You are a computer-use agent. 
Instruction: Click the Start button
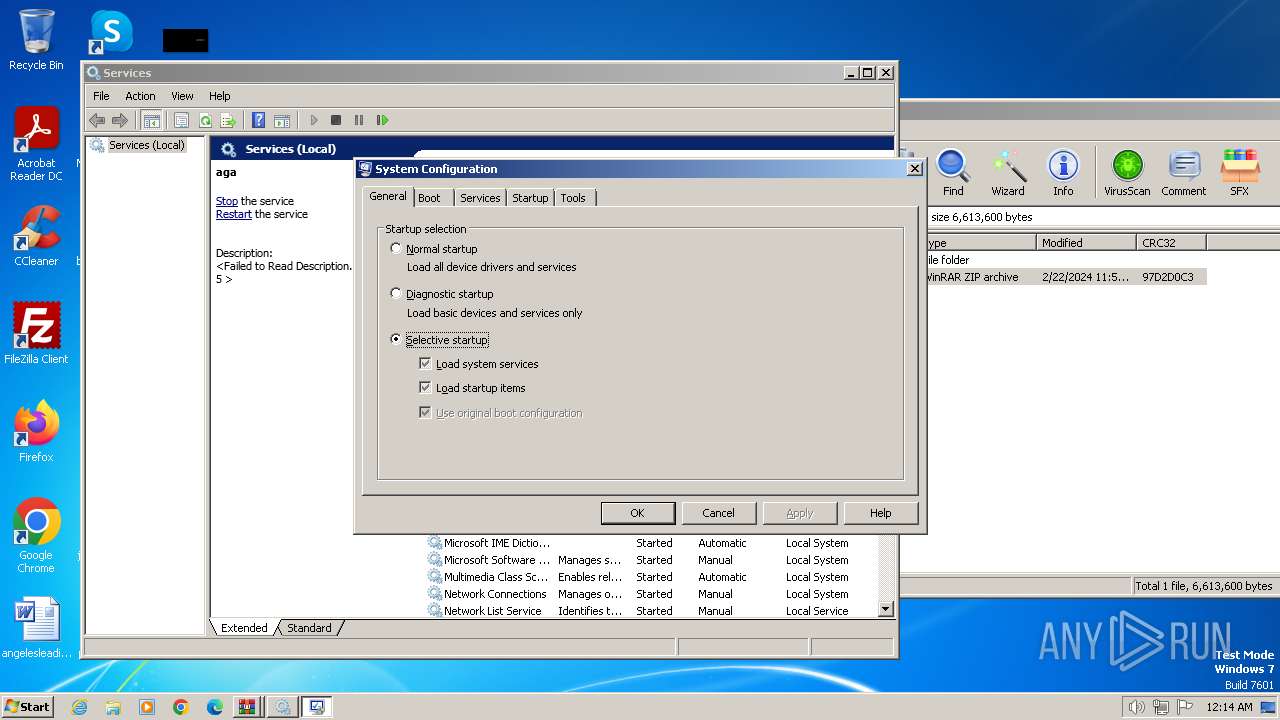click(28, 707)
